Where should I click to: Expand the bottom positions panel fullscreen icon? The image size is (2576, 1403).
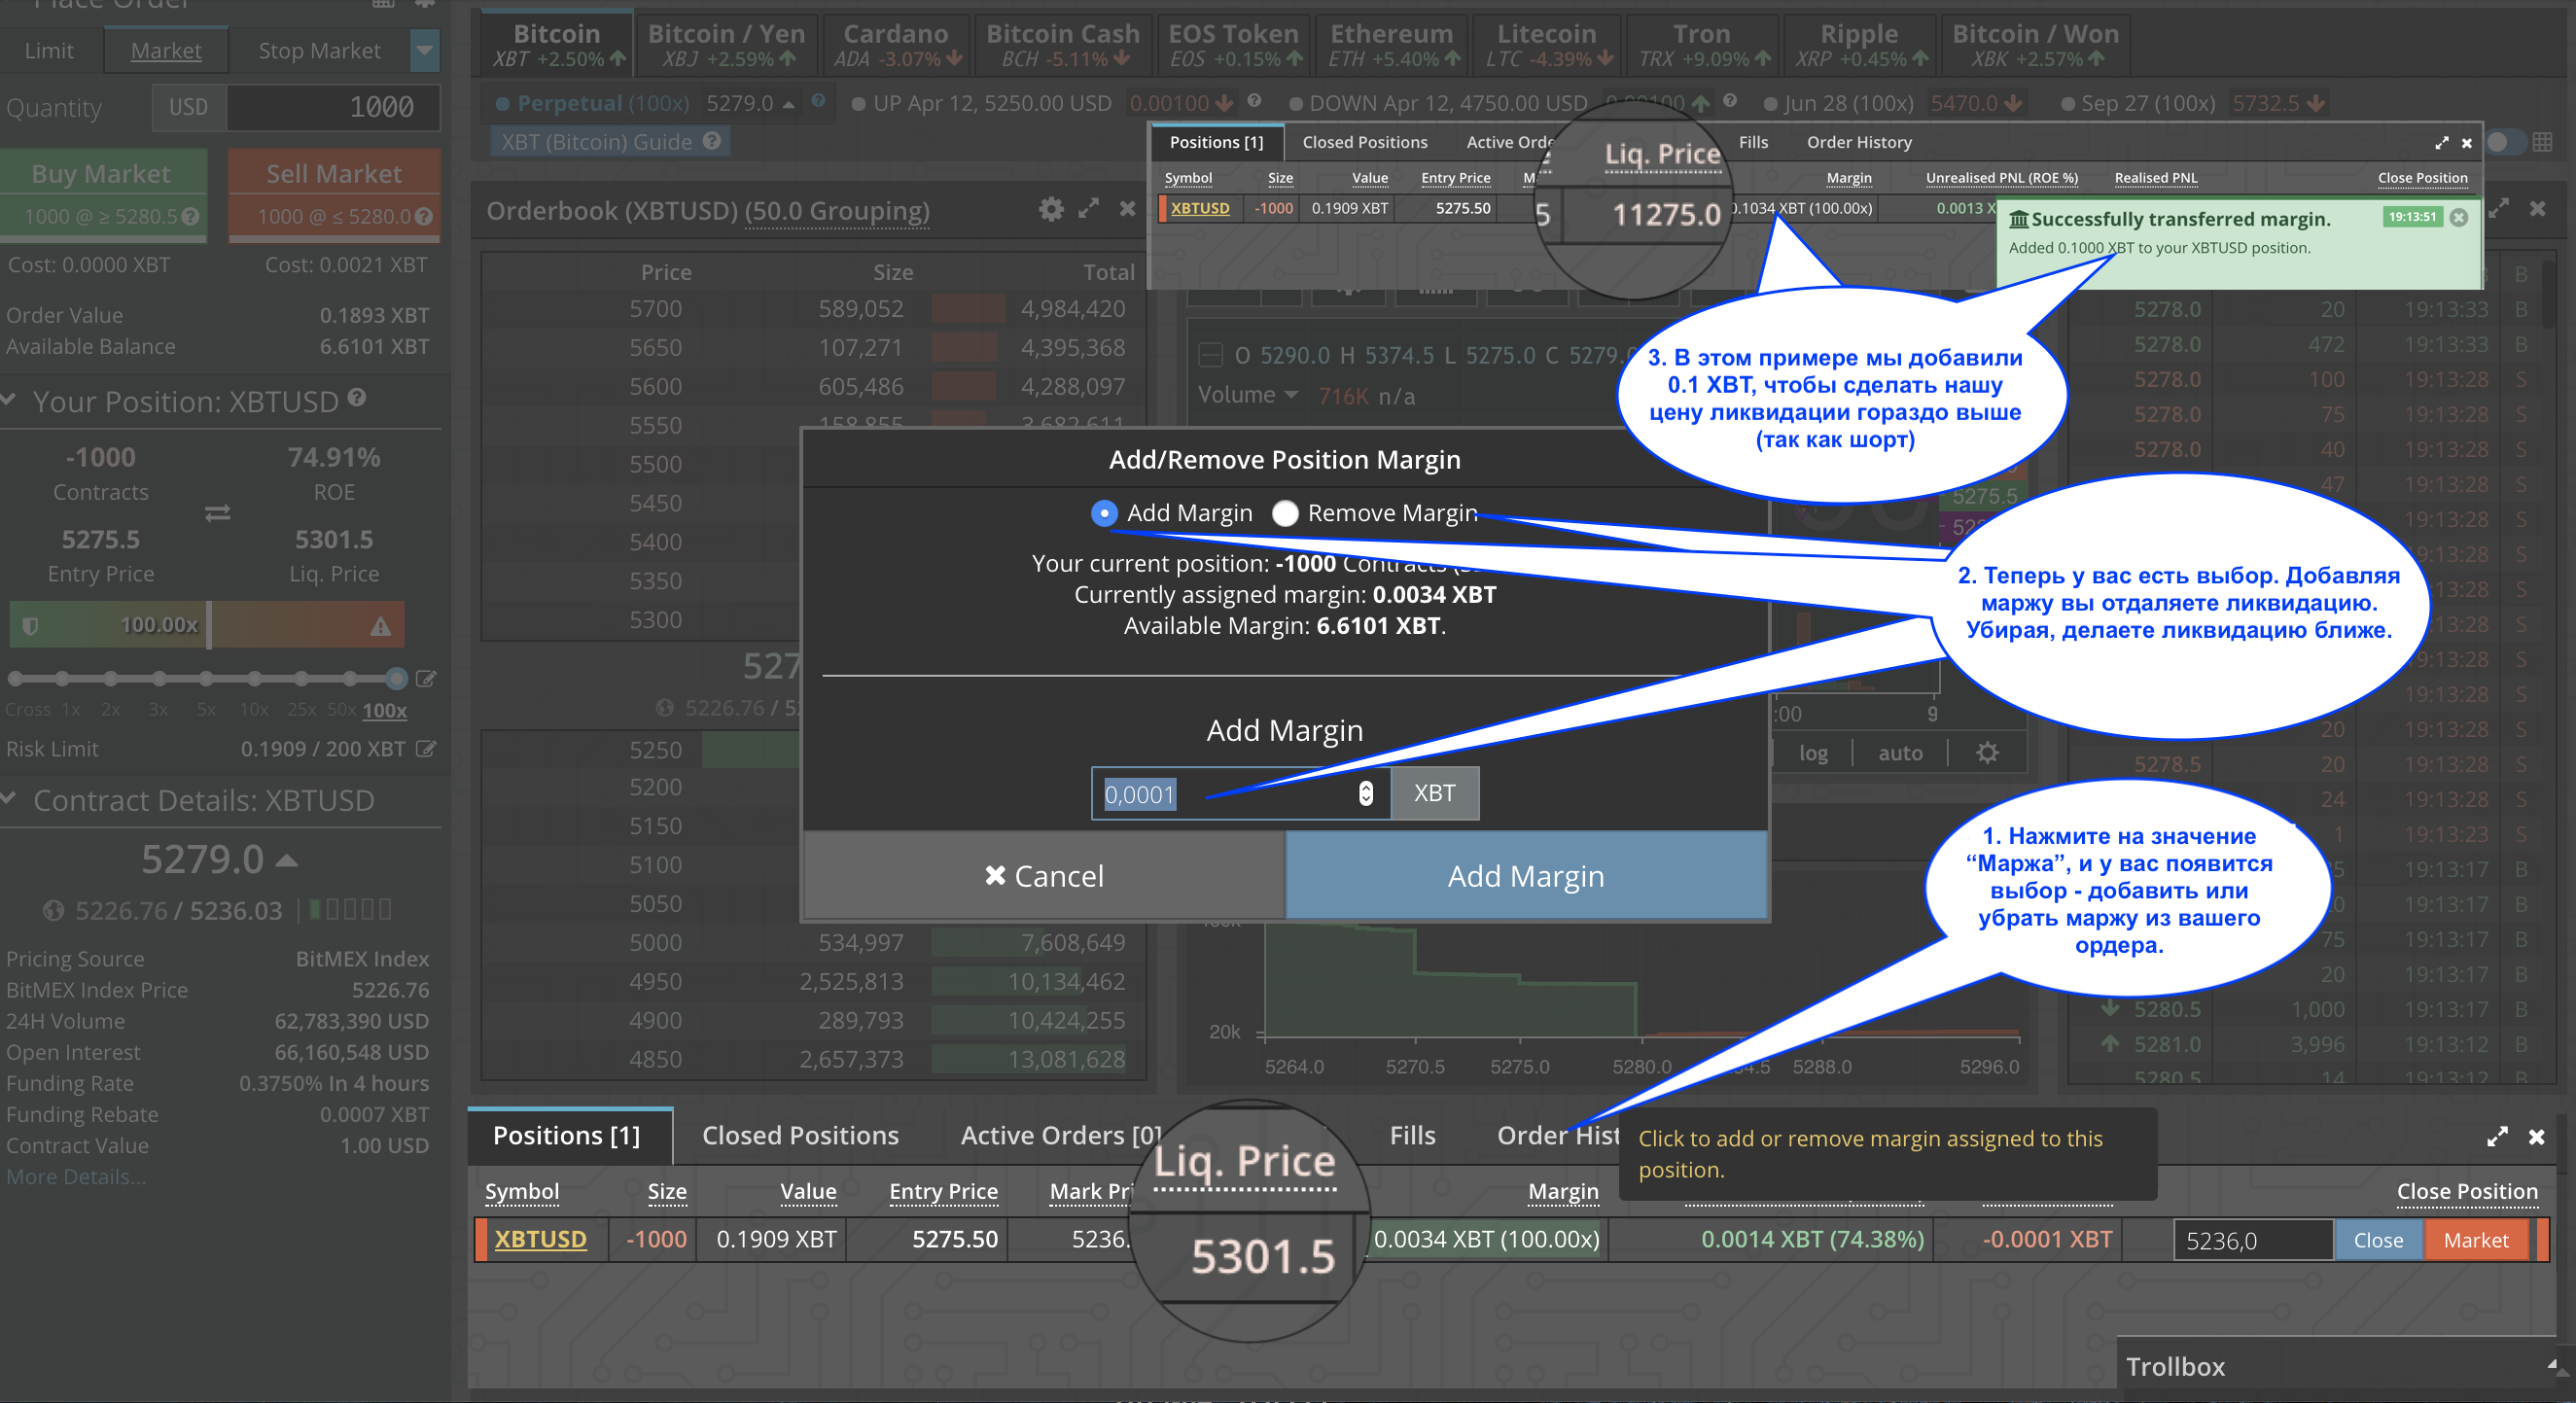coord(2497,1137)
